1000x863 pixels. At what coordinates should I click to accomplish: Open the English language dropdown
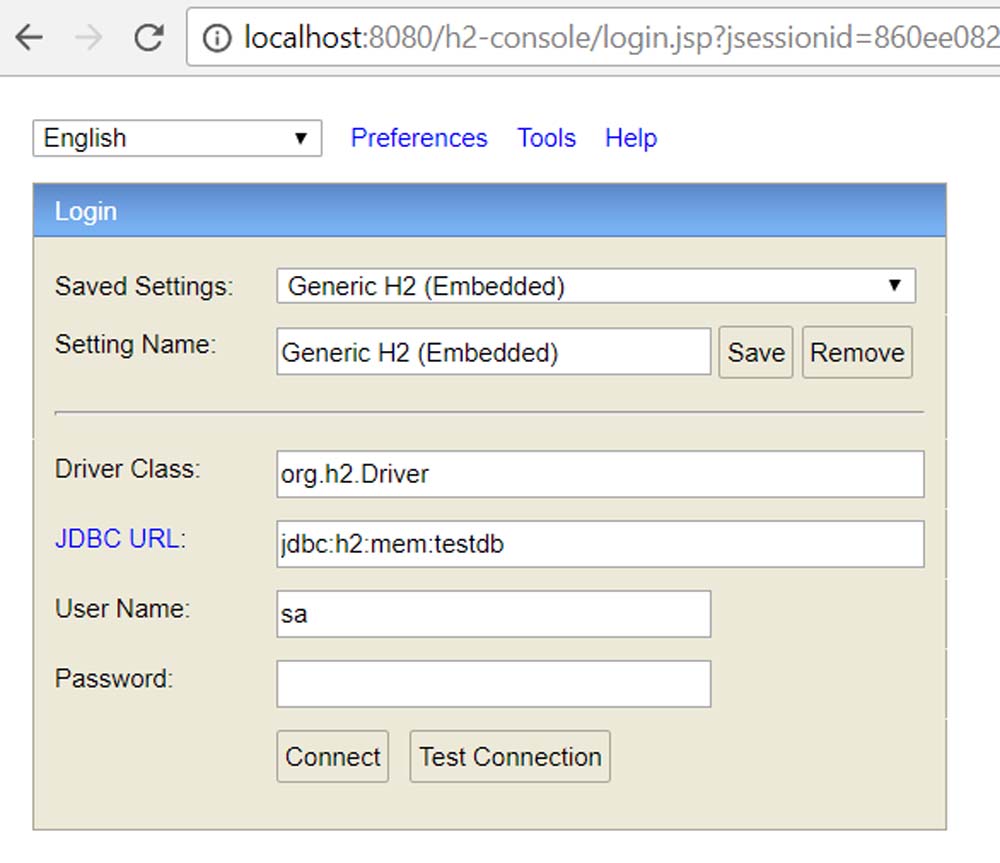(x=177, y=138)
